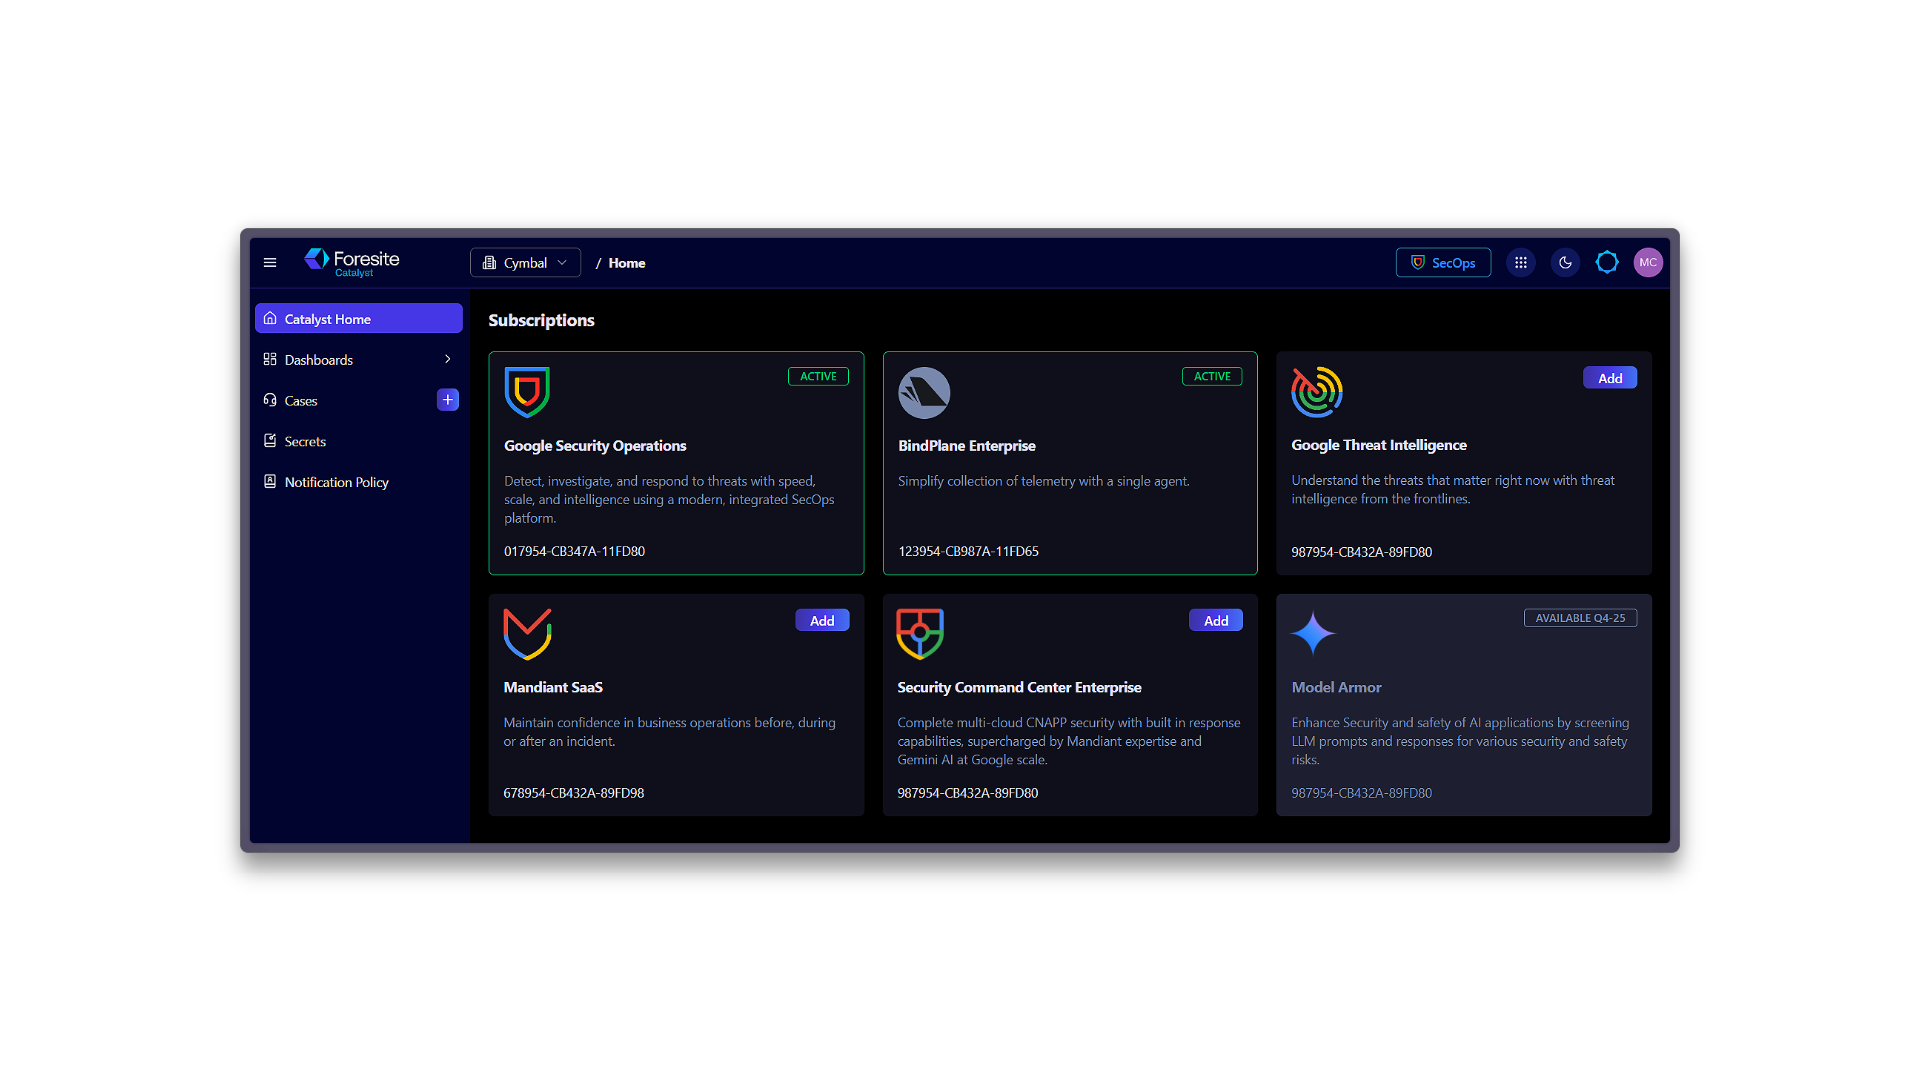The image size is (1920, 1080).
Task: Click the Google Security Operations shield icon
Action: click(x=527, y=392)
